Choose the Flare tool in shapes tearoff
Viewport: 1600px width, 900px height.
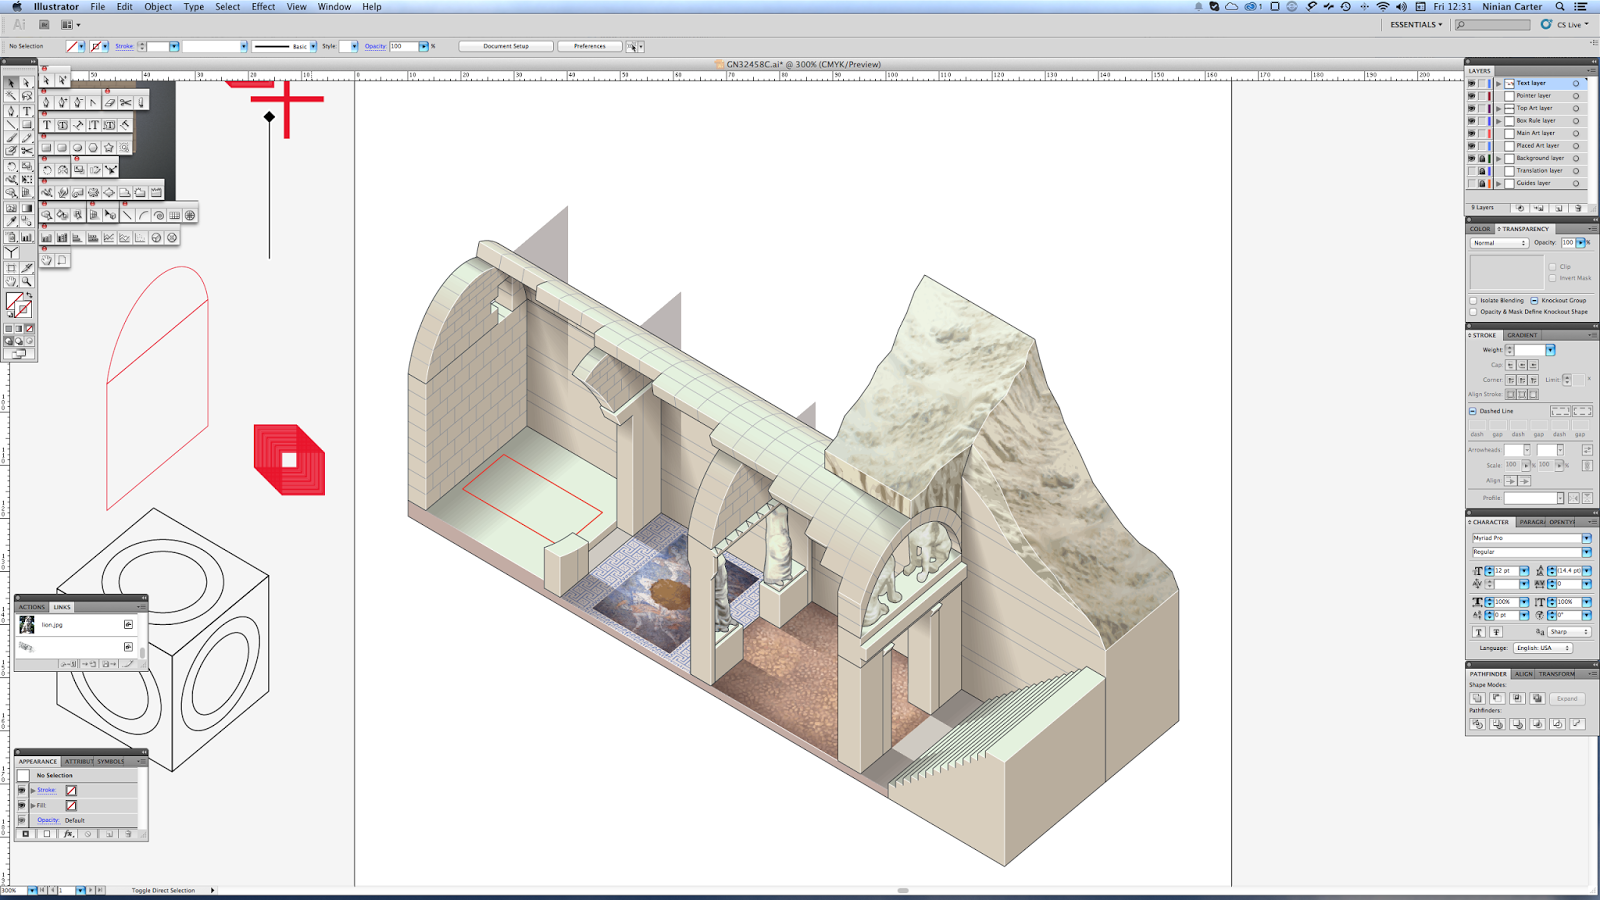point(124,148)
